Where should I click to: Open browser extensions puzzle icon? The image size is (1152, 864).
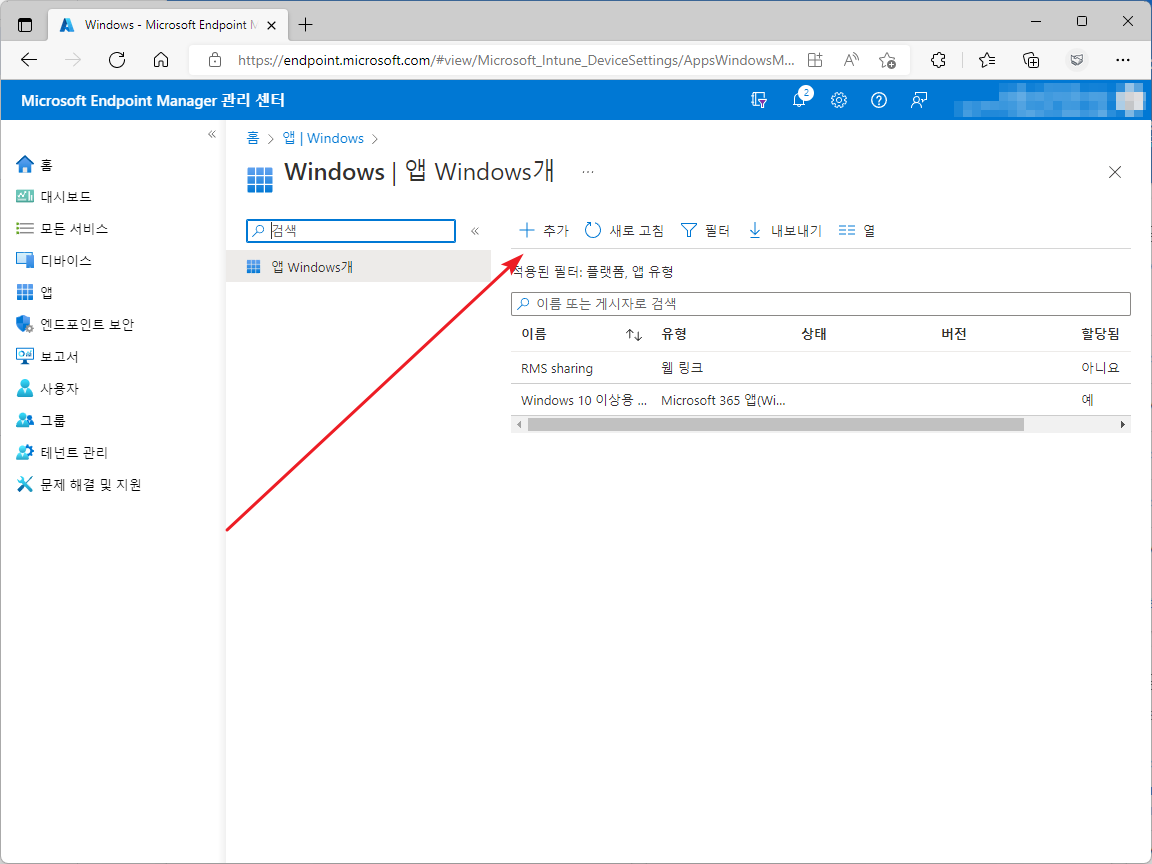coord(938,60)
